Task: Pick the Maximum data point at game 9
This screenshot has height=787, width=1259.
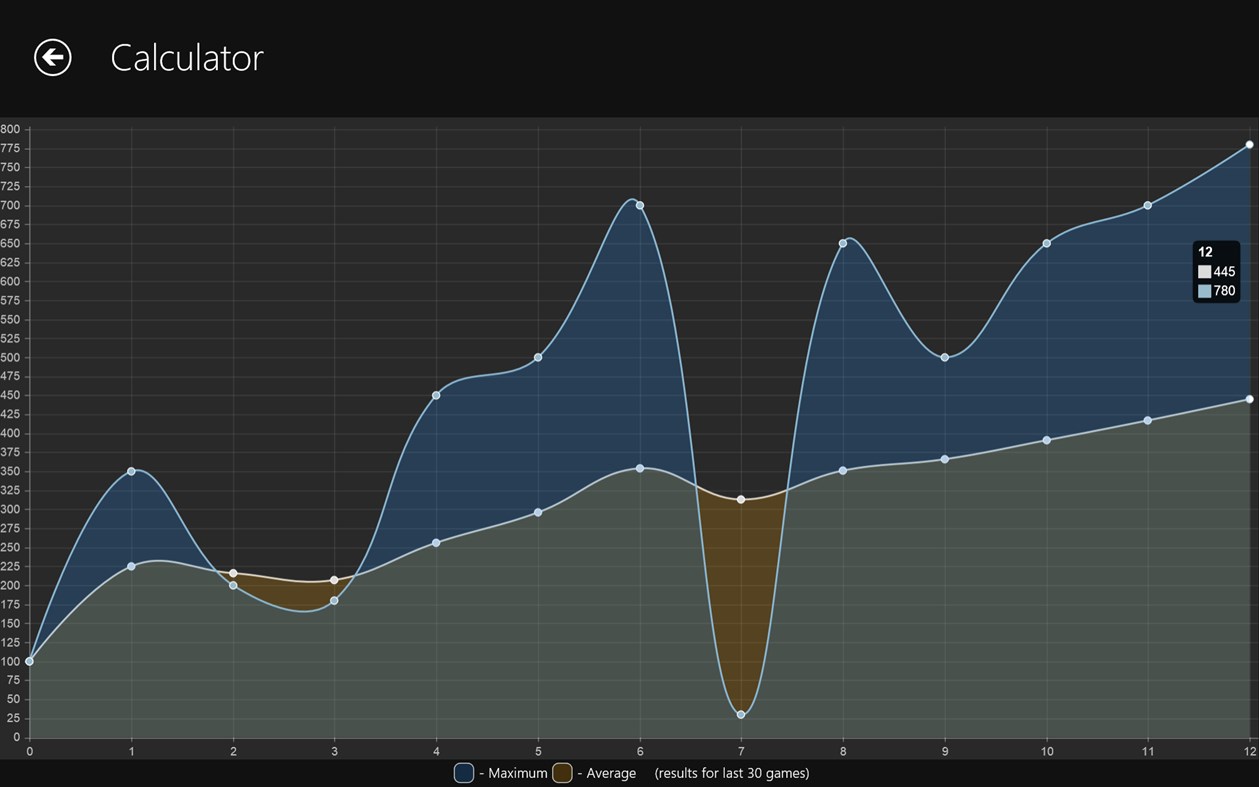Action: (x=945, y=357)
